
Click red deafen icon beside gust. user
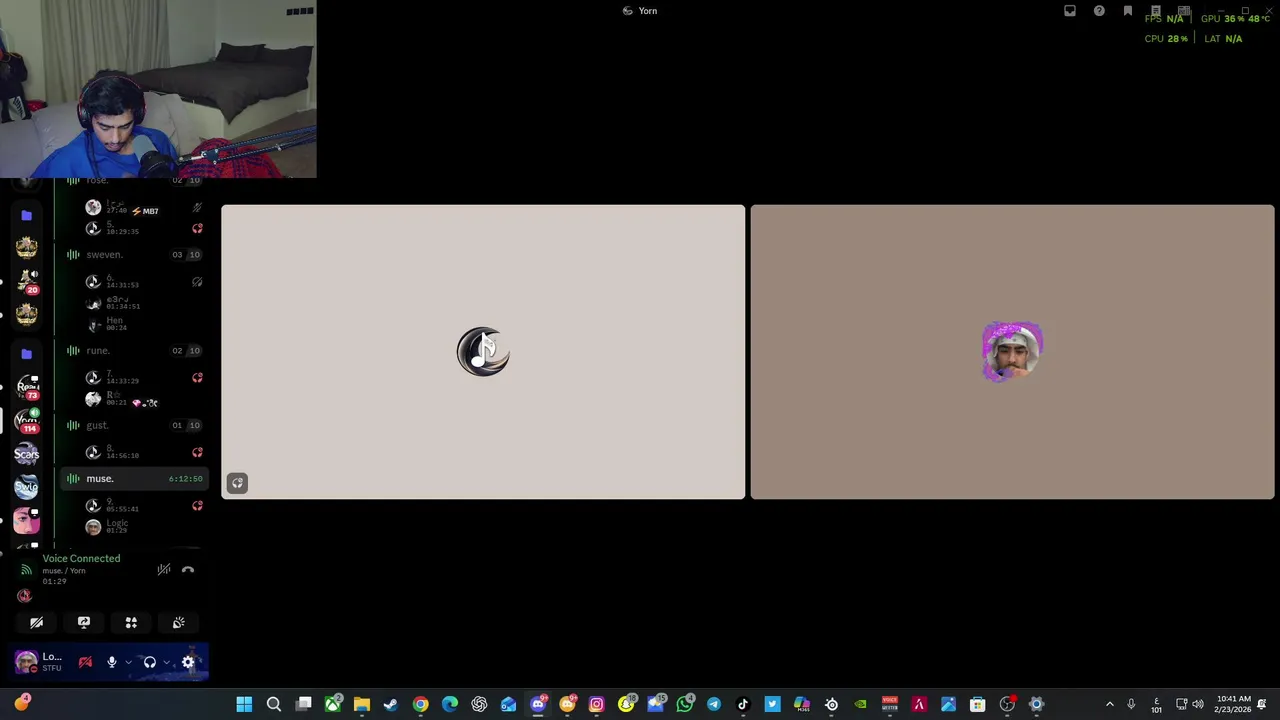point(197,453)
